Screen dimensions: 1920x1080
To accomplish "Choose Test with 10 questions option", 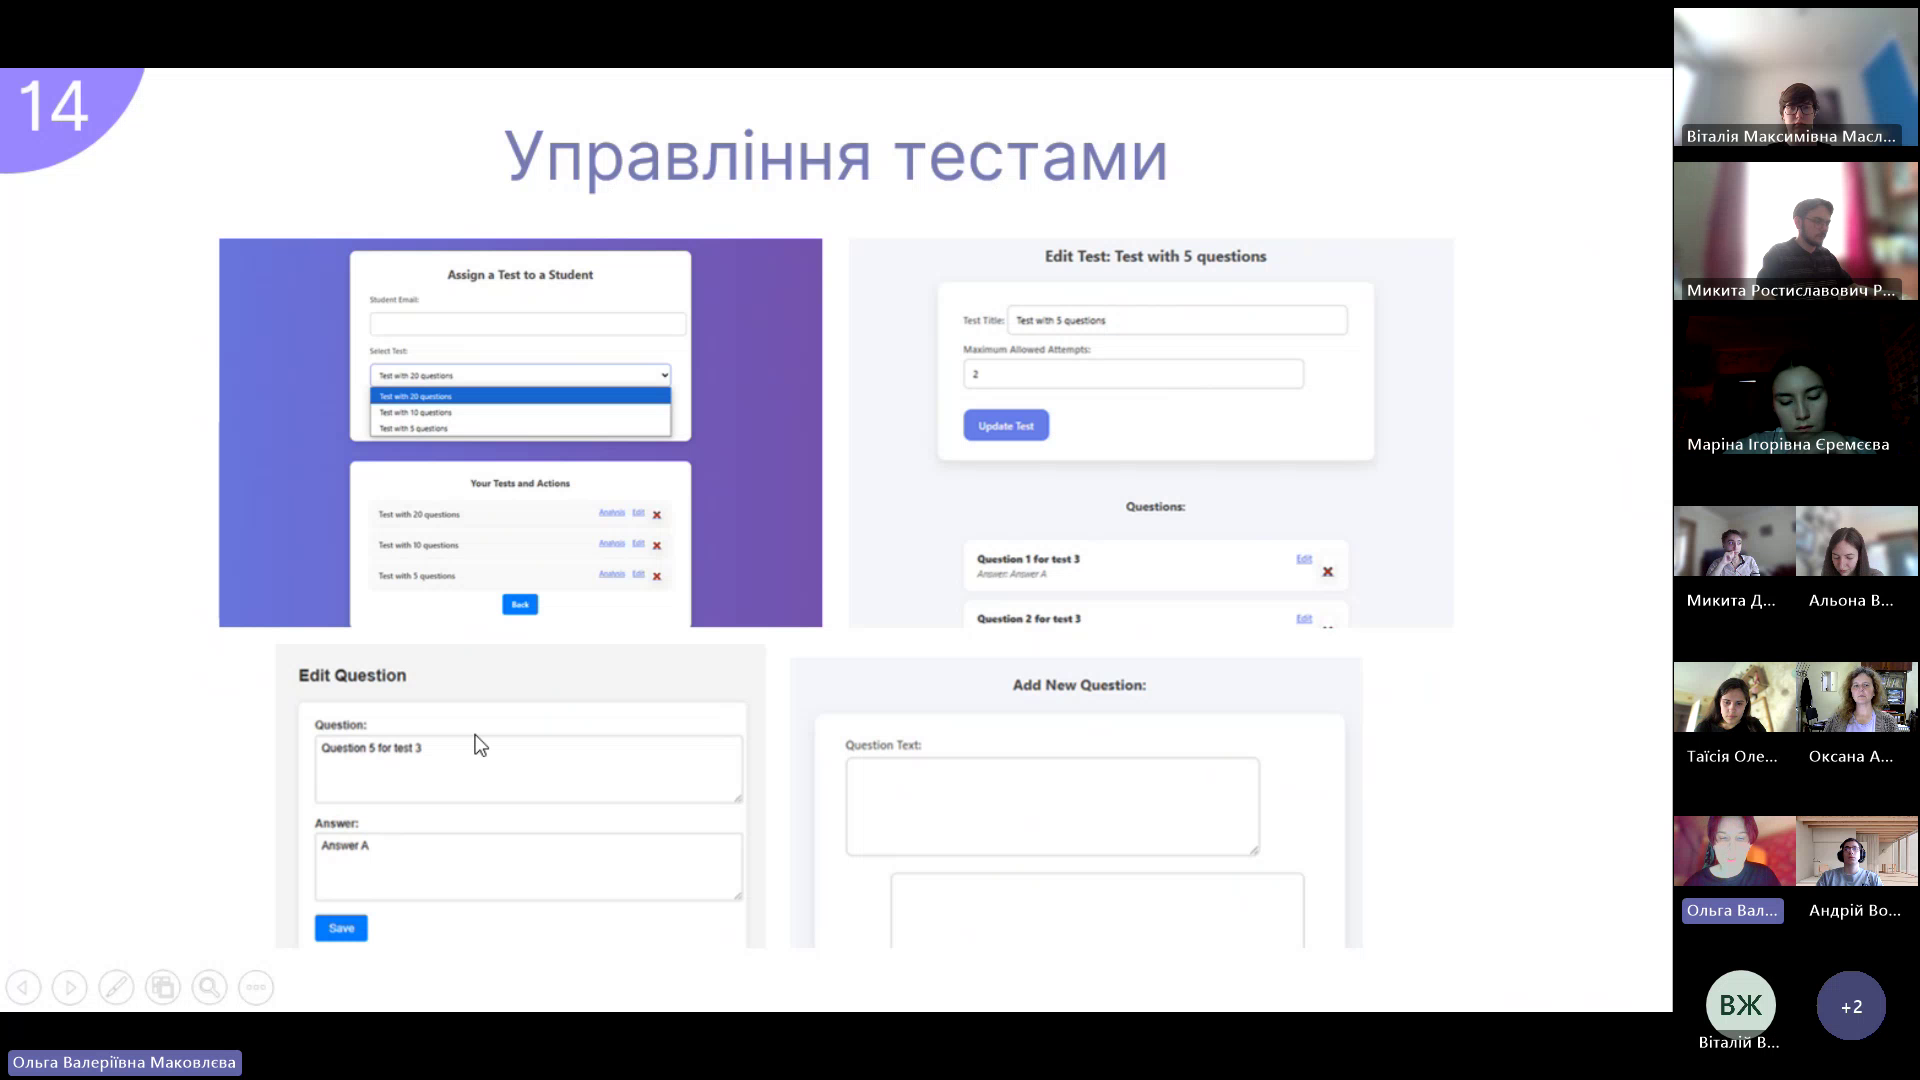I will coord(520,412).
